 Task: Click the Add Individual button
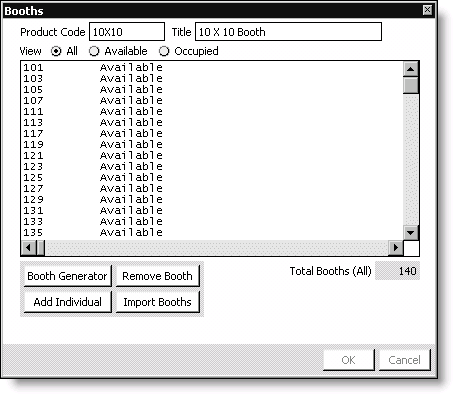[67, 302]
